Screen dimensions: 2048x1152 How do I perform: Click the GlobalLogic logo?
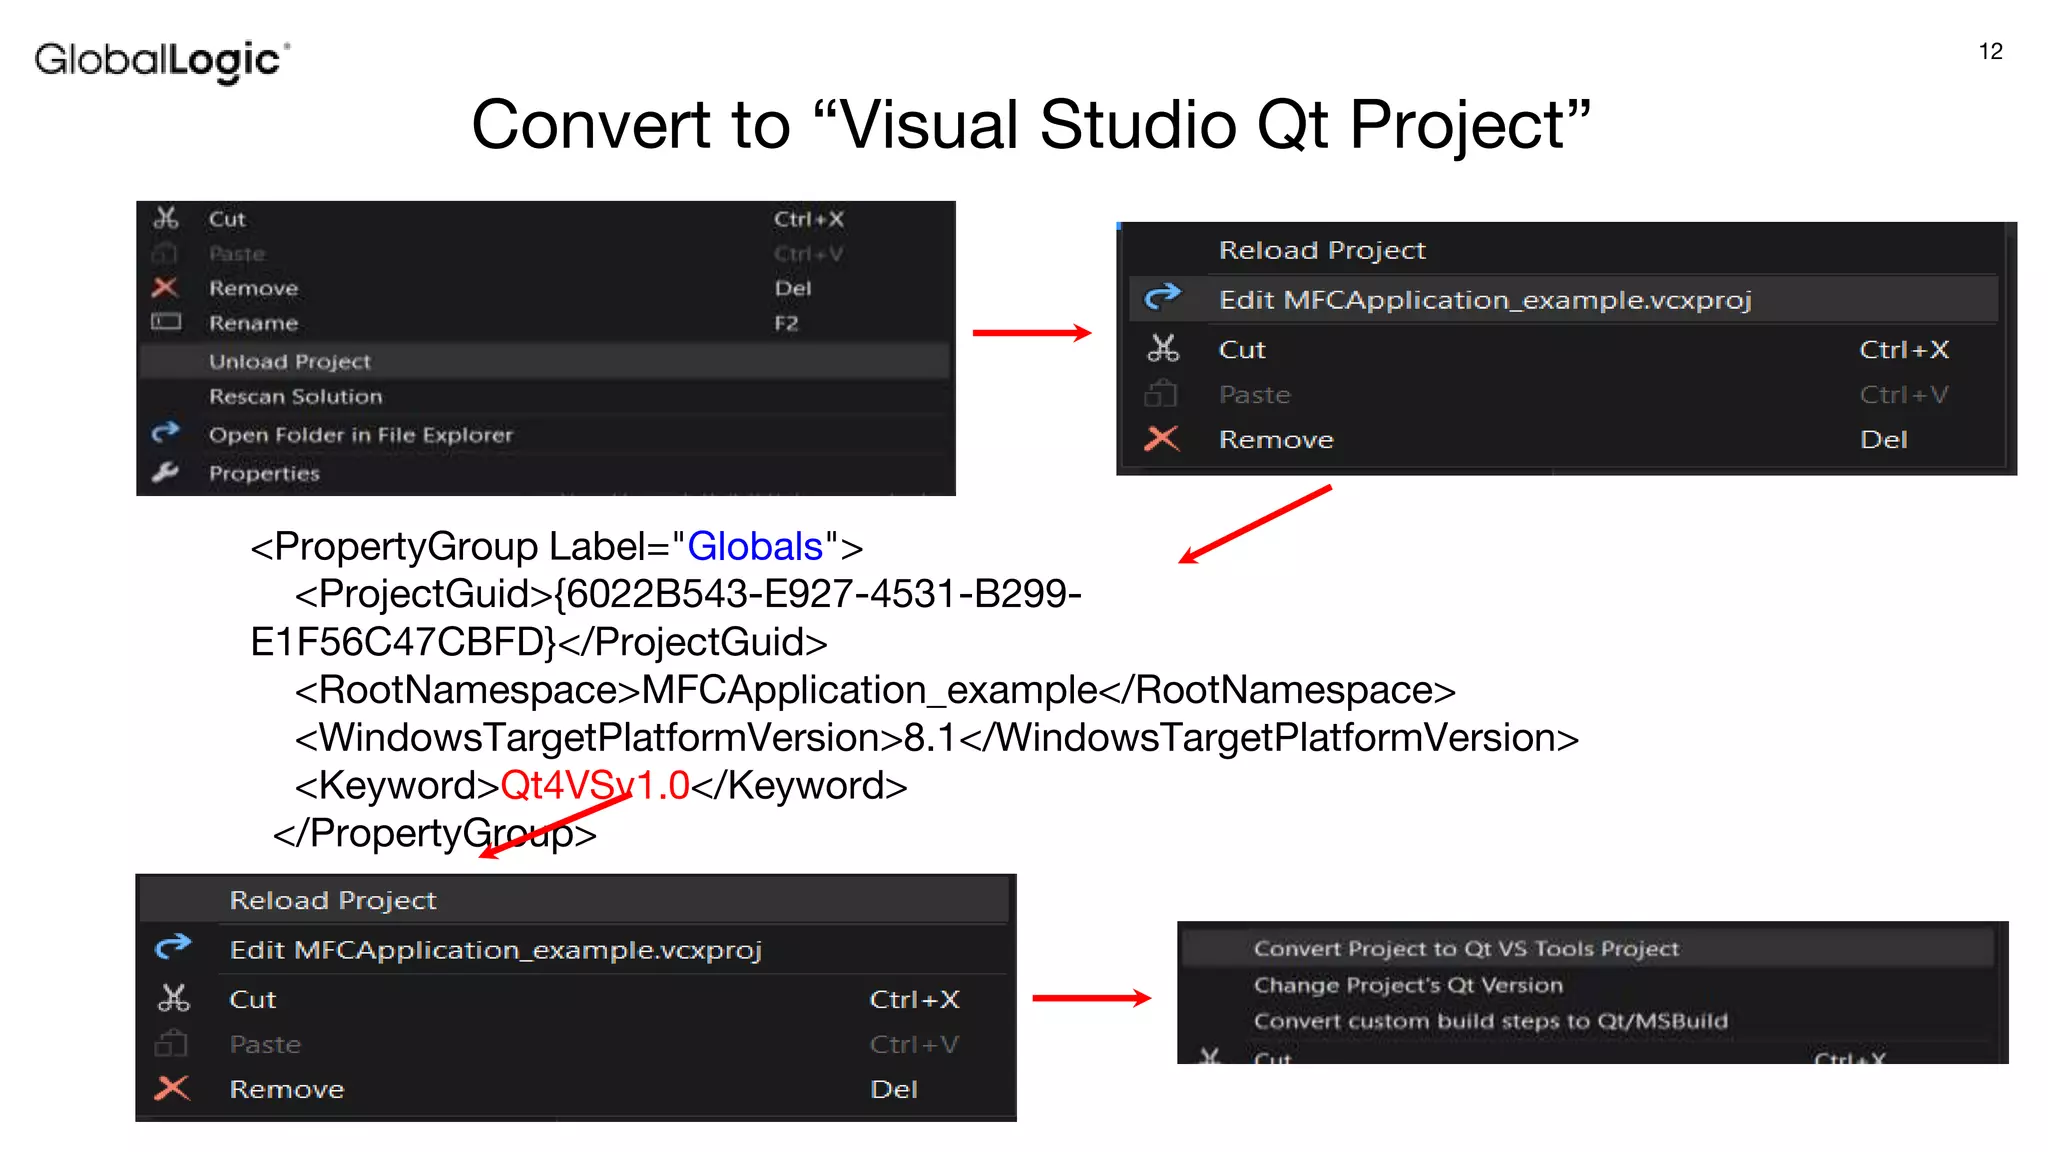pyautogui.click(x=162, y=60)
